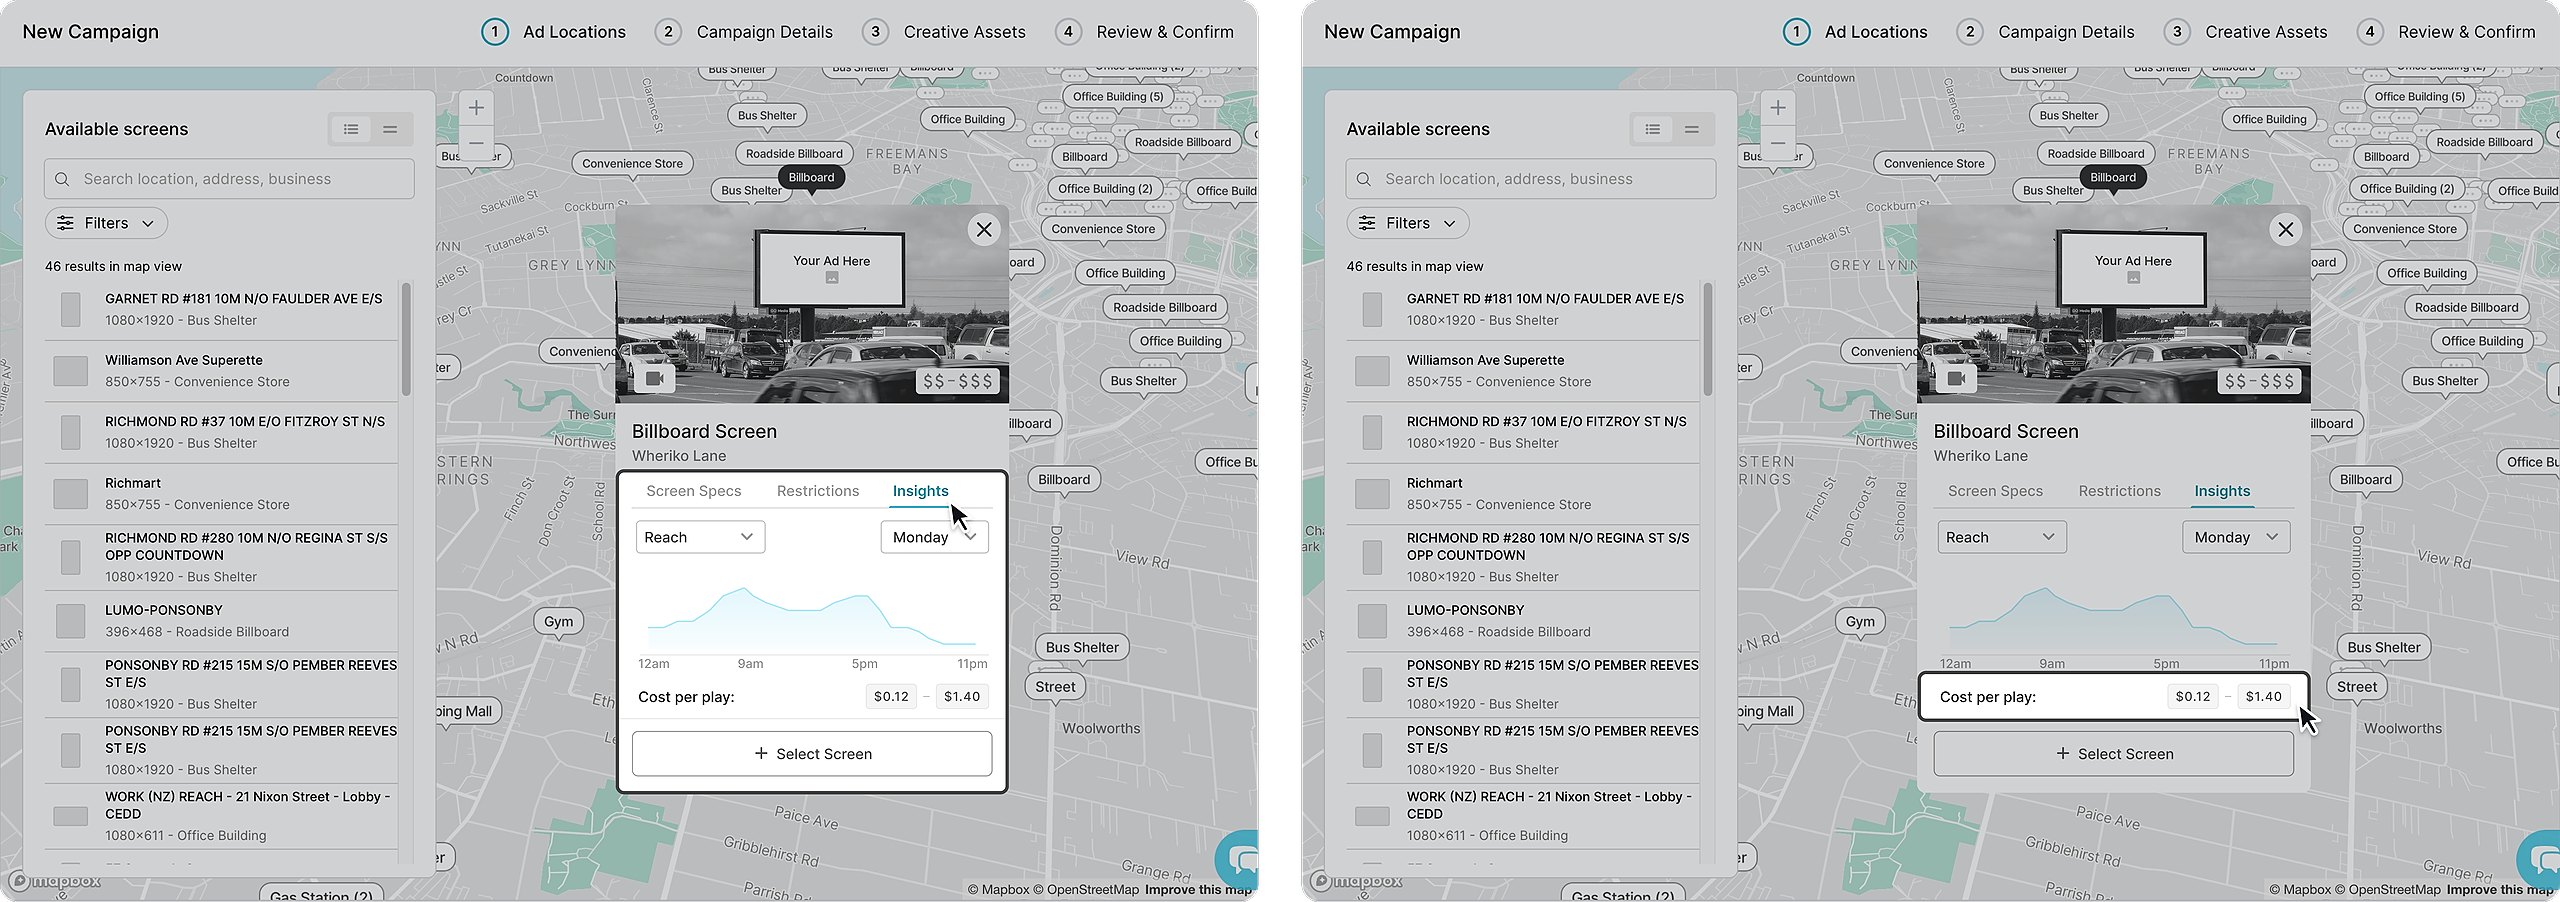This screenshot has width=2560, height=902.
Task: Open LUMO-PONSONBY thumbnail in right window
Action: pos(1372,621)
